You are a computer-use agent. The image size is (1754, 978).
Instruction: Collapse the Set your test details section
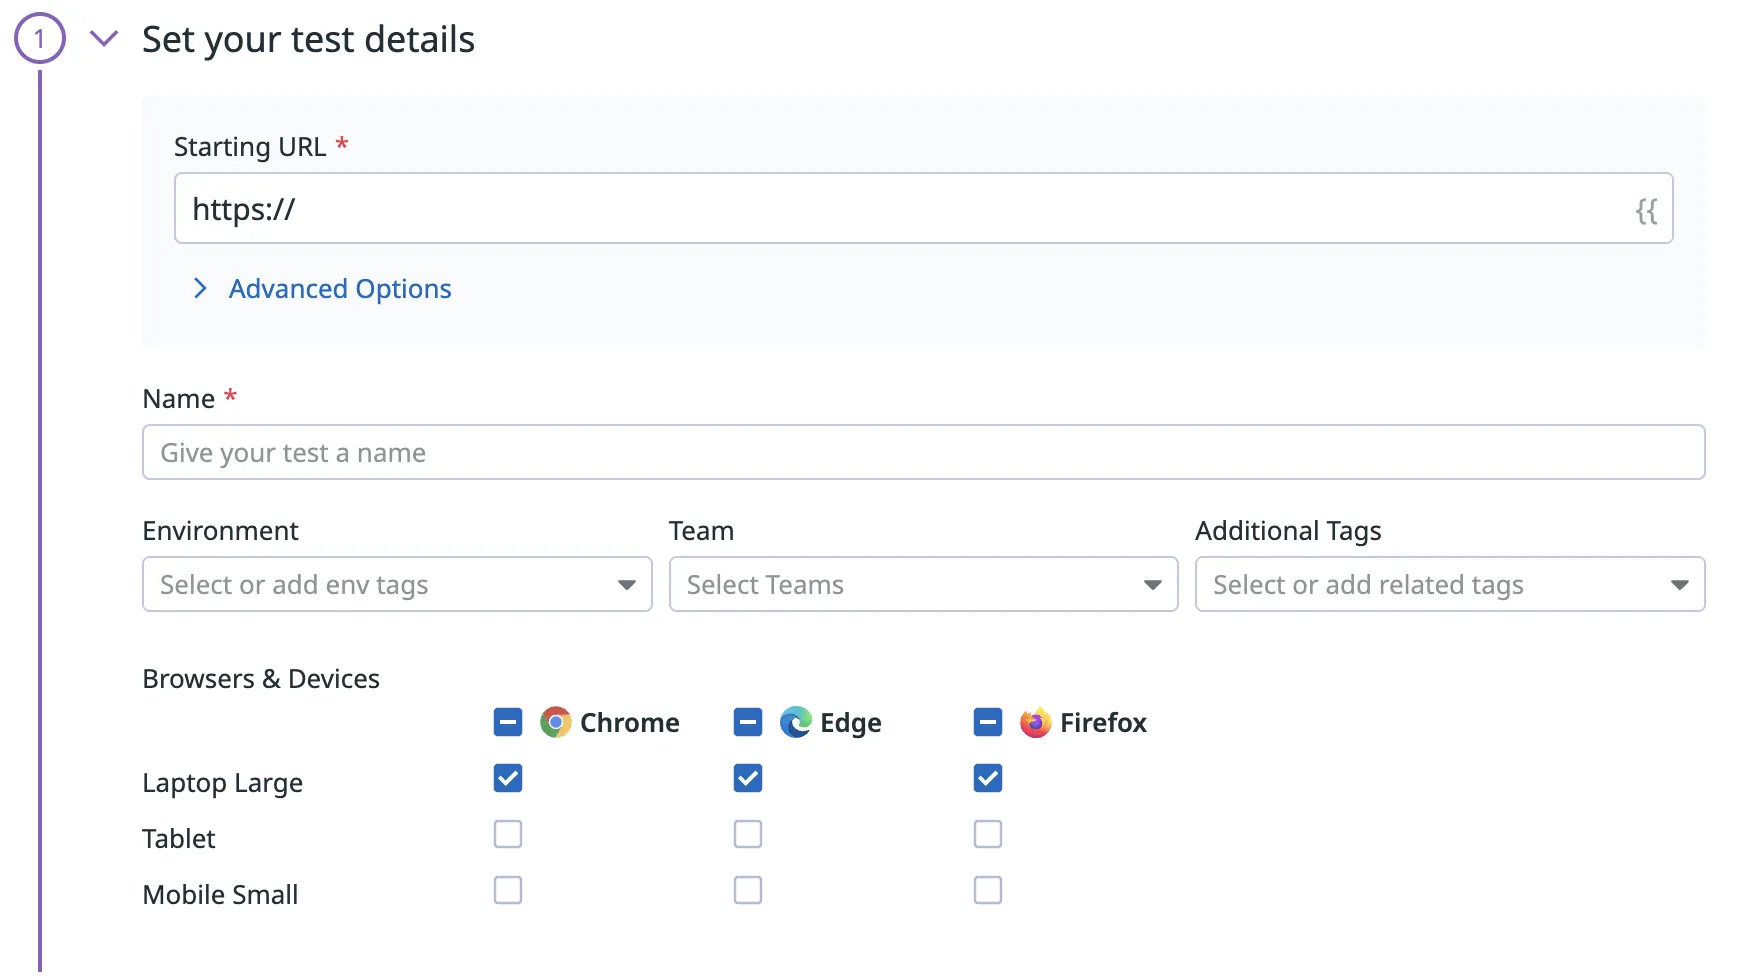coord(104,39)
